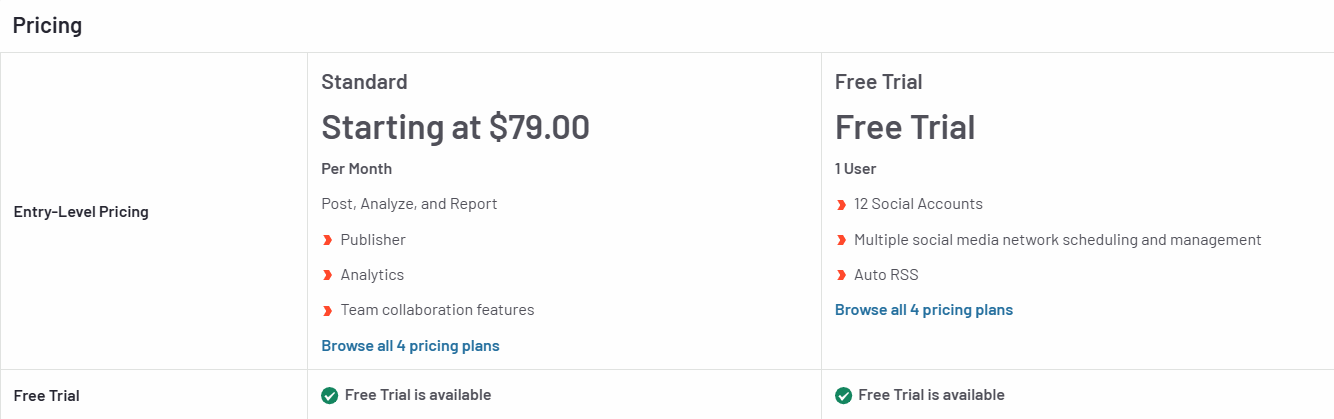
Task: Click the red chevron beside Auto RSS
Action: [x=841, y=275]
